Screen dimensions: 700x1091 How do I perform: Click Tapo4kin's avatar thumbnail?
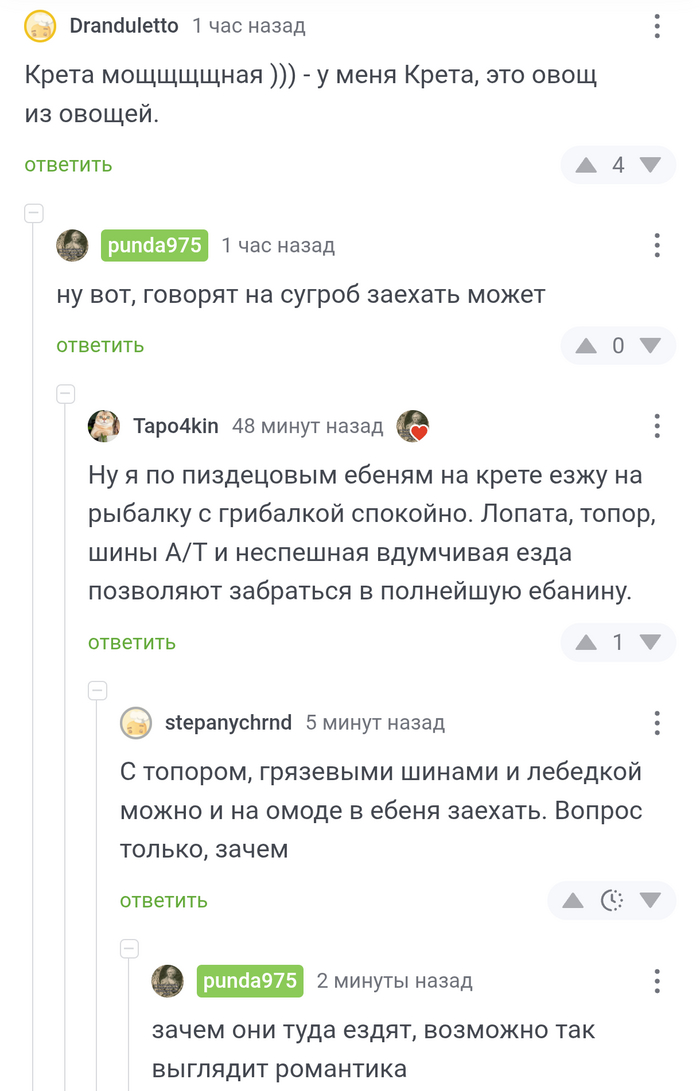pos(104,425)
